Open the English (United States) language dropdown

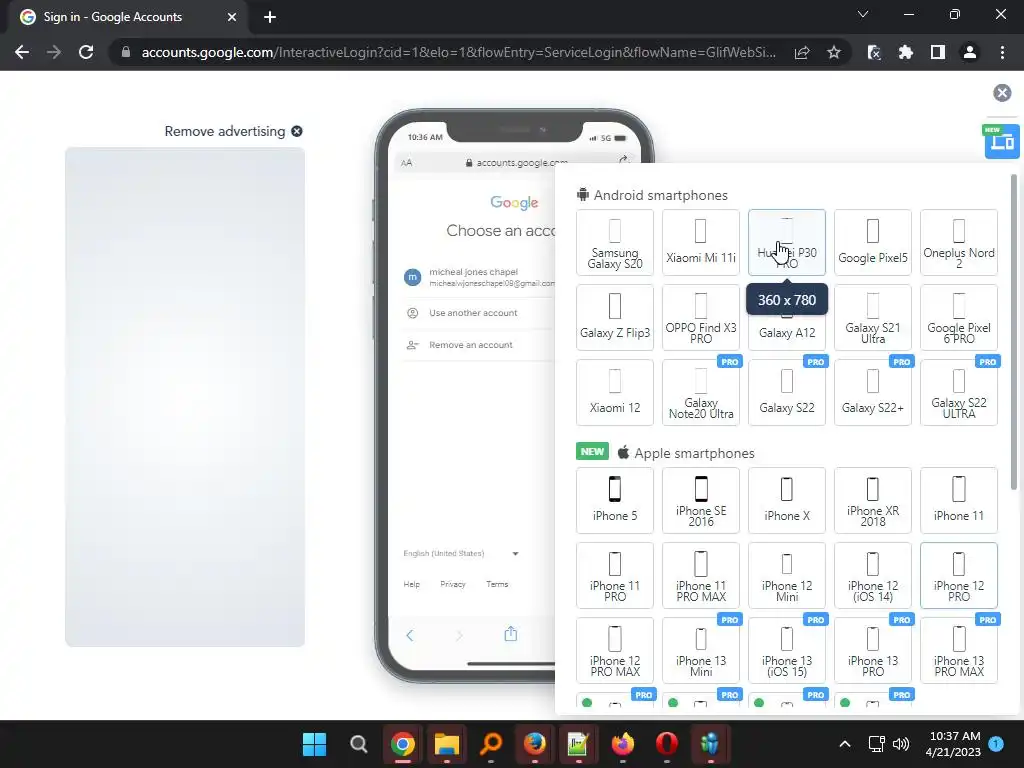[x=461, y=553]
